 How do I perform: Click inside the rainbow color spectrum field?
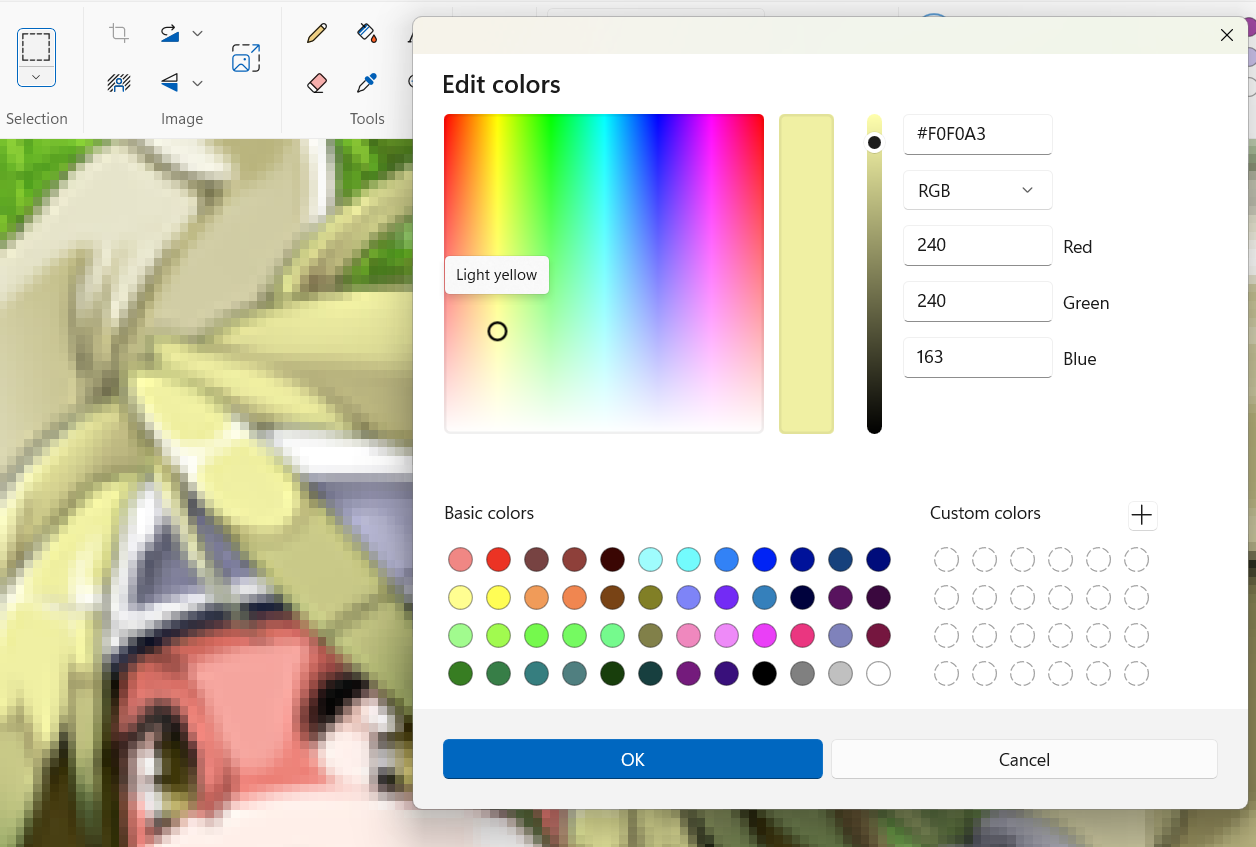click(604, 273)
